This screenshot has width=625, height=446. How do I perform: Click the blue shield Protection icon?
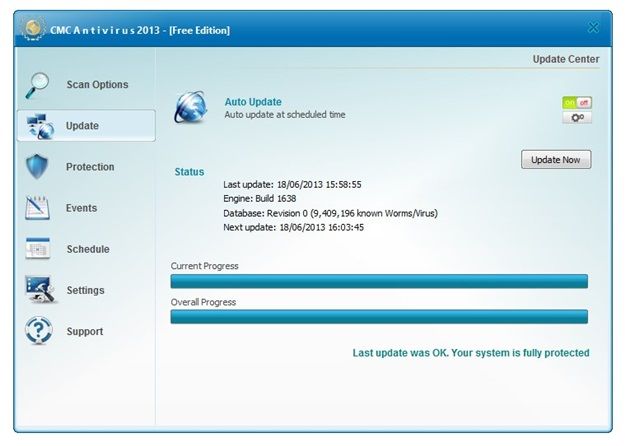37,167
